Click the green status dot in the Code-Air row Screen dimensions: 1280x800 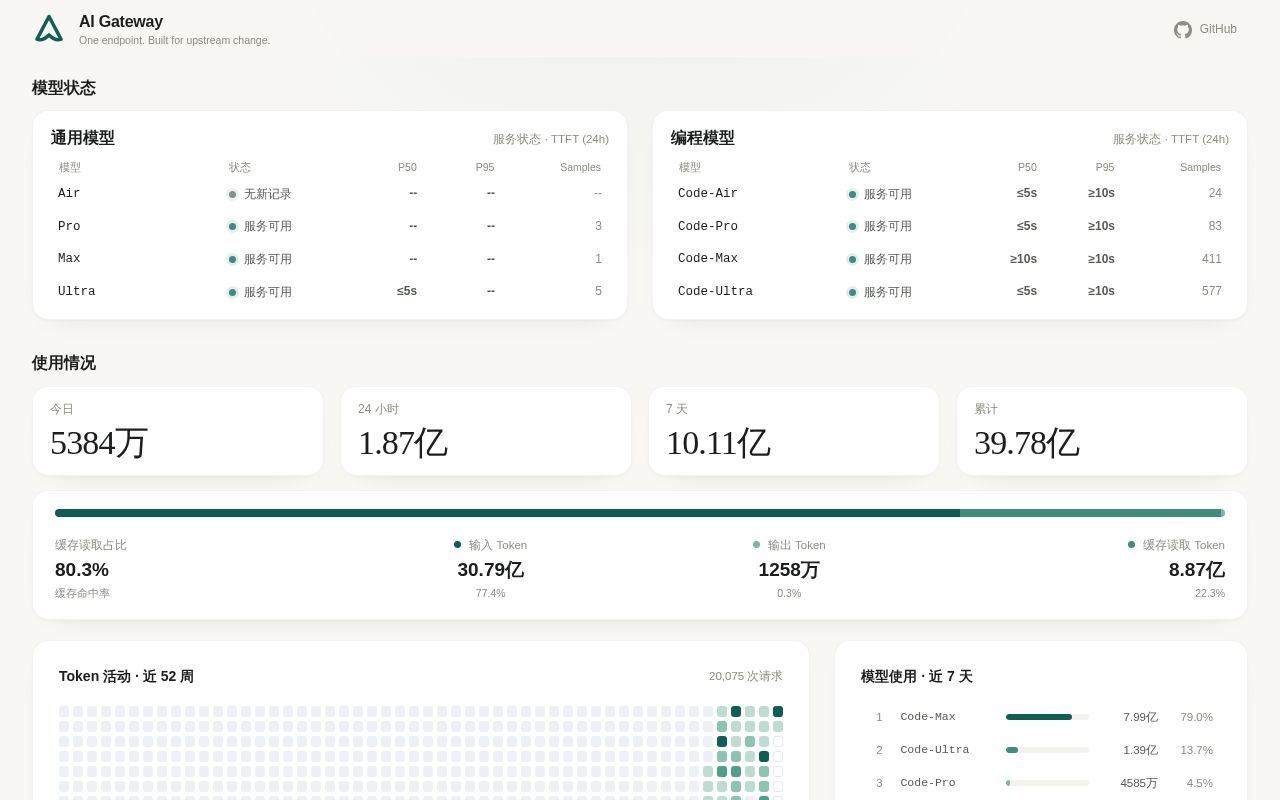tap(852, 194)
